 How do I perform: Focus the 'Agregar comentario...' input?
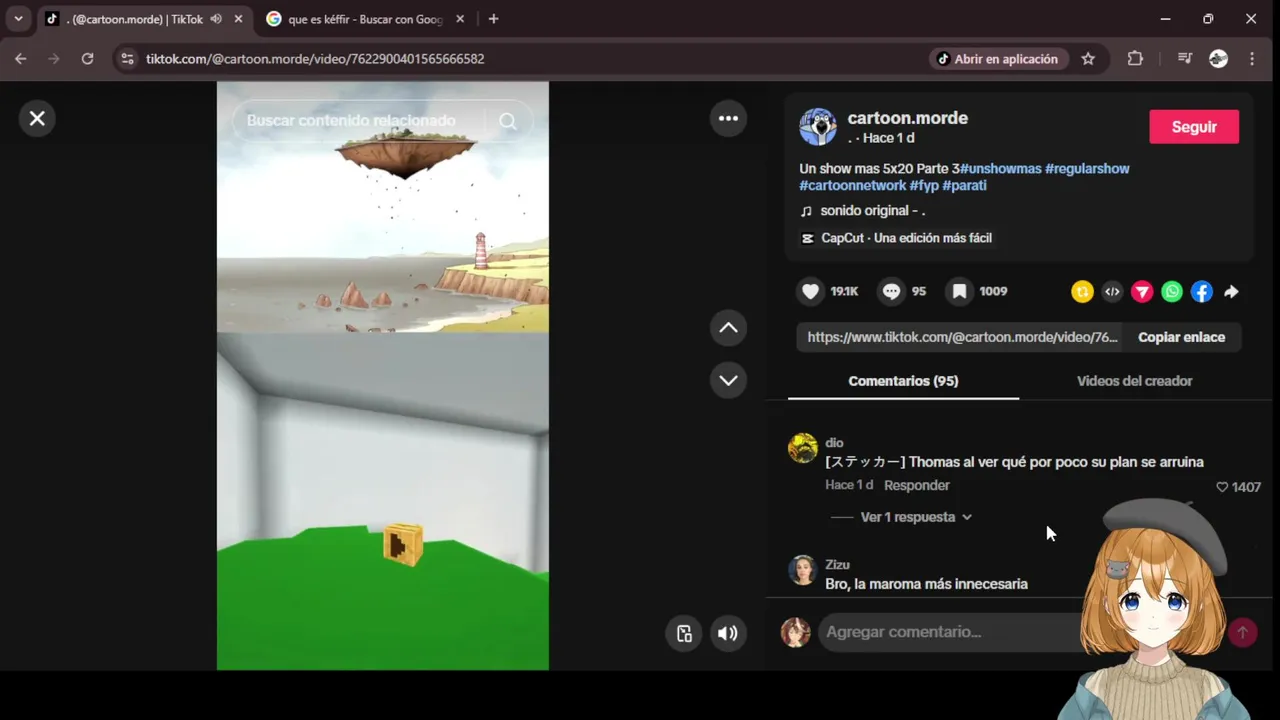pos(950,632)
